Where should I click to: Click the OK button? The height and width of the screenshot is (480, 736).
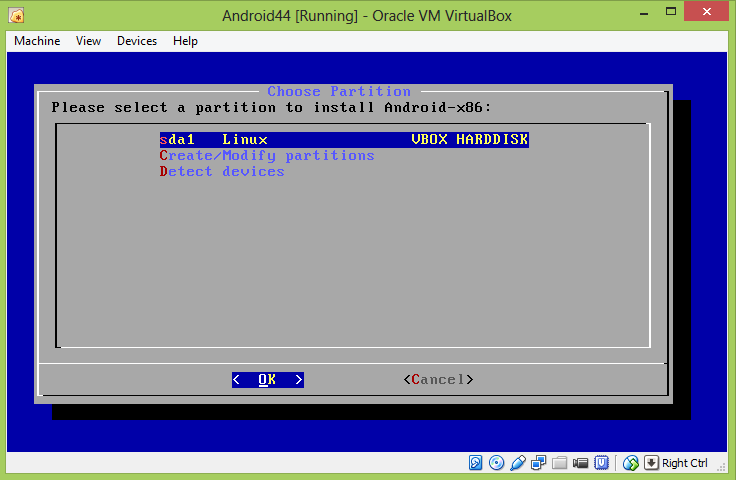268,380
